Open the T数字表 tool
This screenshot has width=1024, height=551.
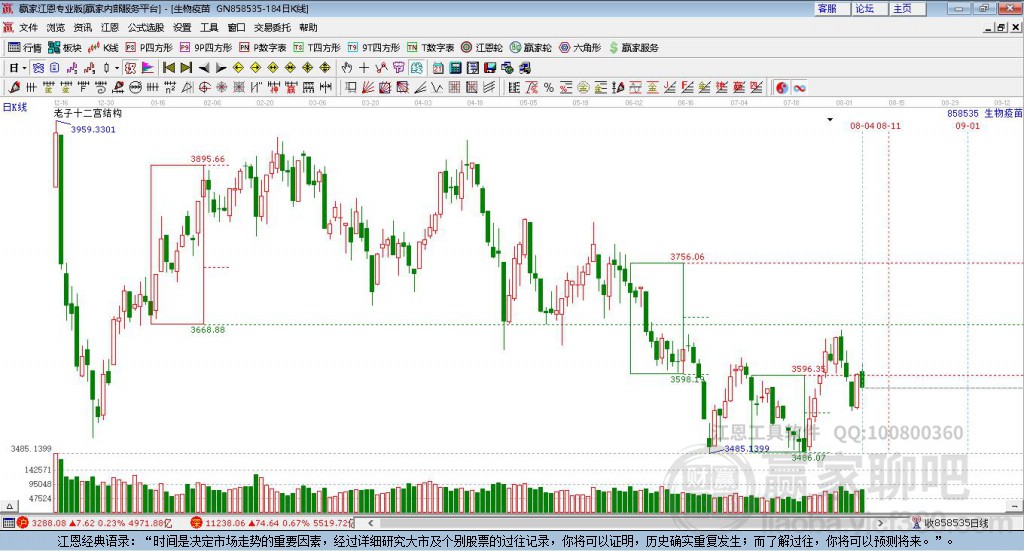click(430, 48)
